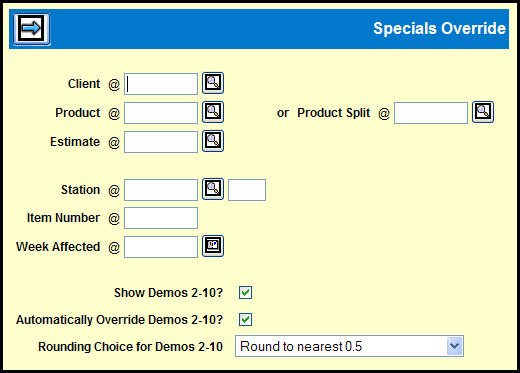The height and width of the screenshot is (373, 520).
Task: Uncheck Show Demos 2-10 checkbox
Action: coord(245,292)
